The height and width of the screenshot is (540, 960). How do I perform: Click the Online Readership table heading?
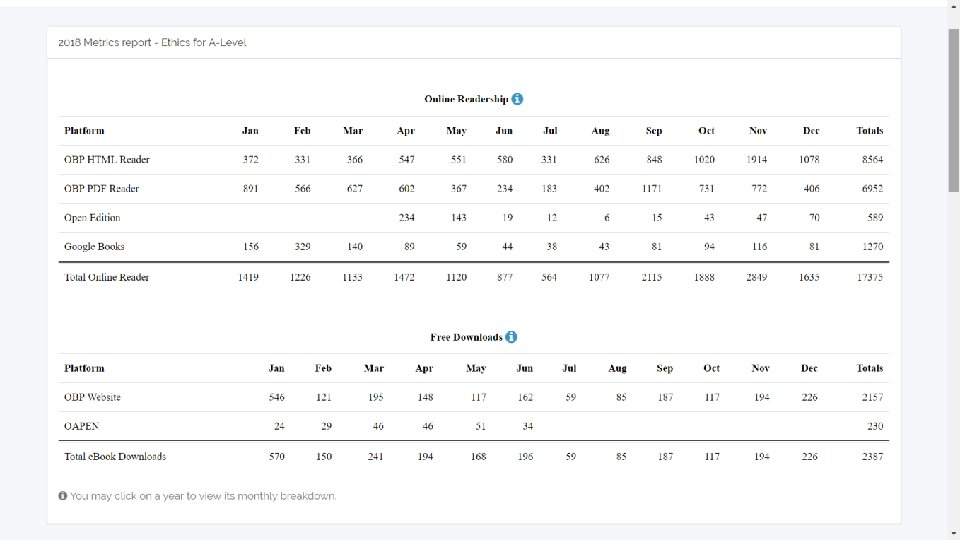pos(466,100)
